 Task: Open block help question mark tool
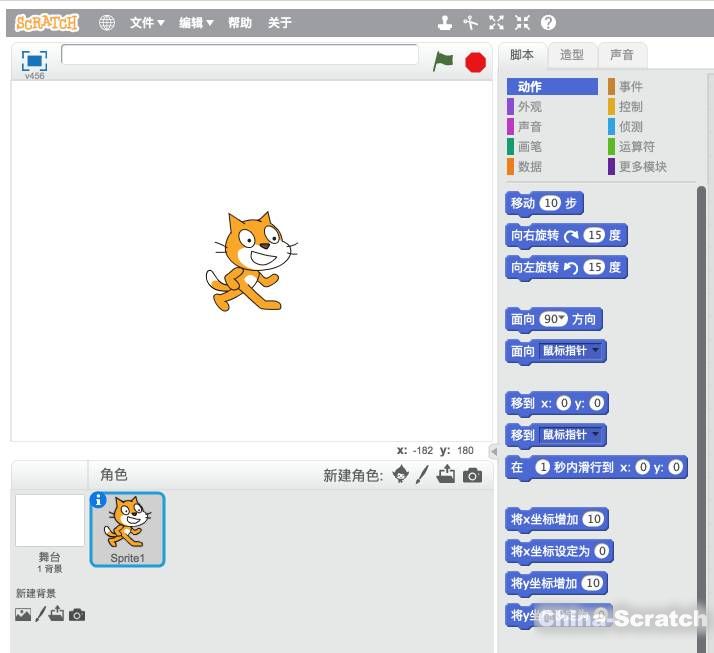pyautogui.click(x=548, y=23)
